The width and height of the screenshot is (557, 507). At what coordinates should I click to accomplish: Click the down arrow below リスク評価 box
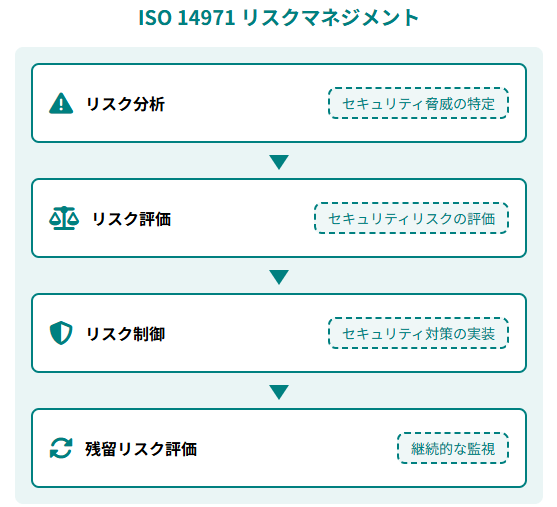click(279, 277)
